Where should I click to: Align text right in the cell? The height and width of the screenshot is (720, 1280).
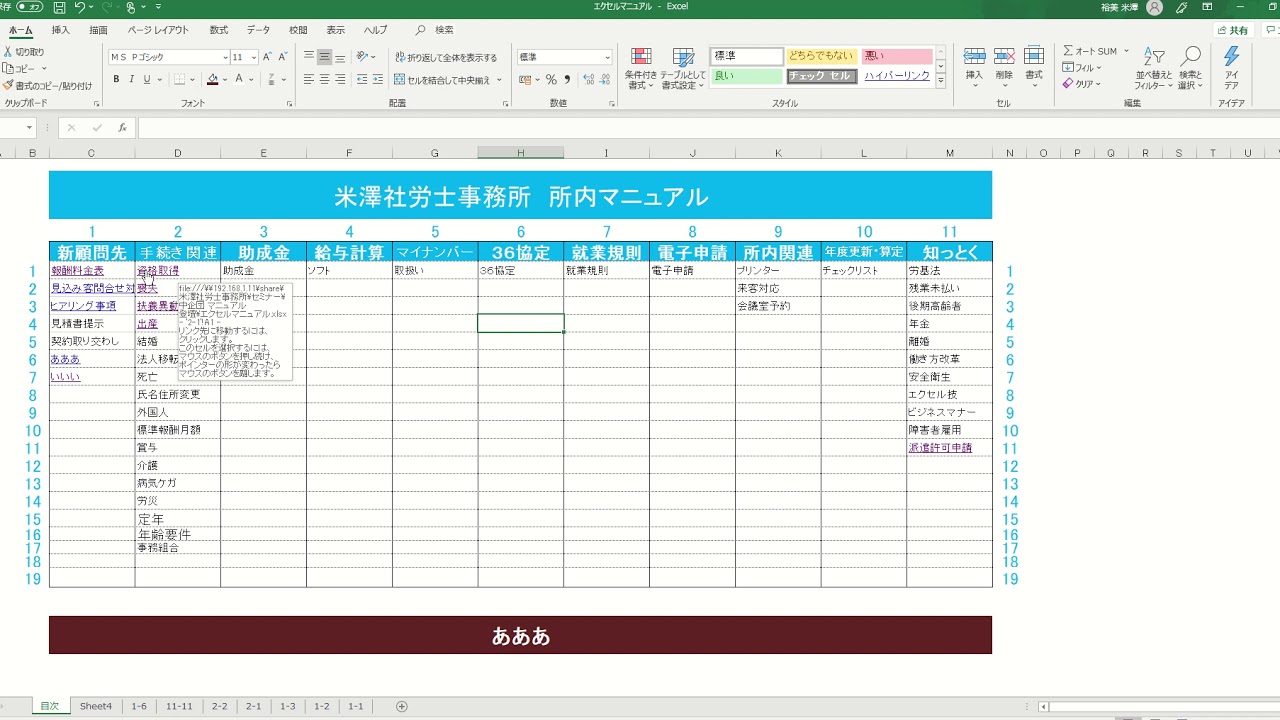[x=341, y=80]
